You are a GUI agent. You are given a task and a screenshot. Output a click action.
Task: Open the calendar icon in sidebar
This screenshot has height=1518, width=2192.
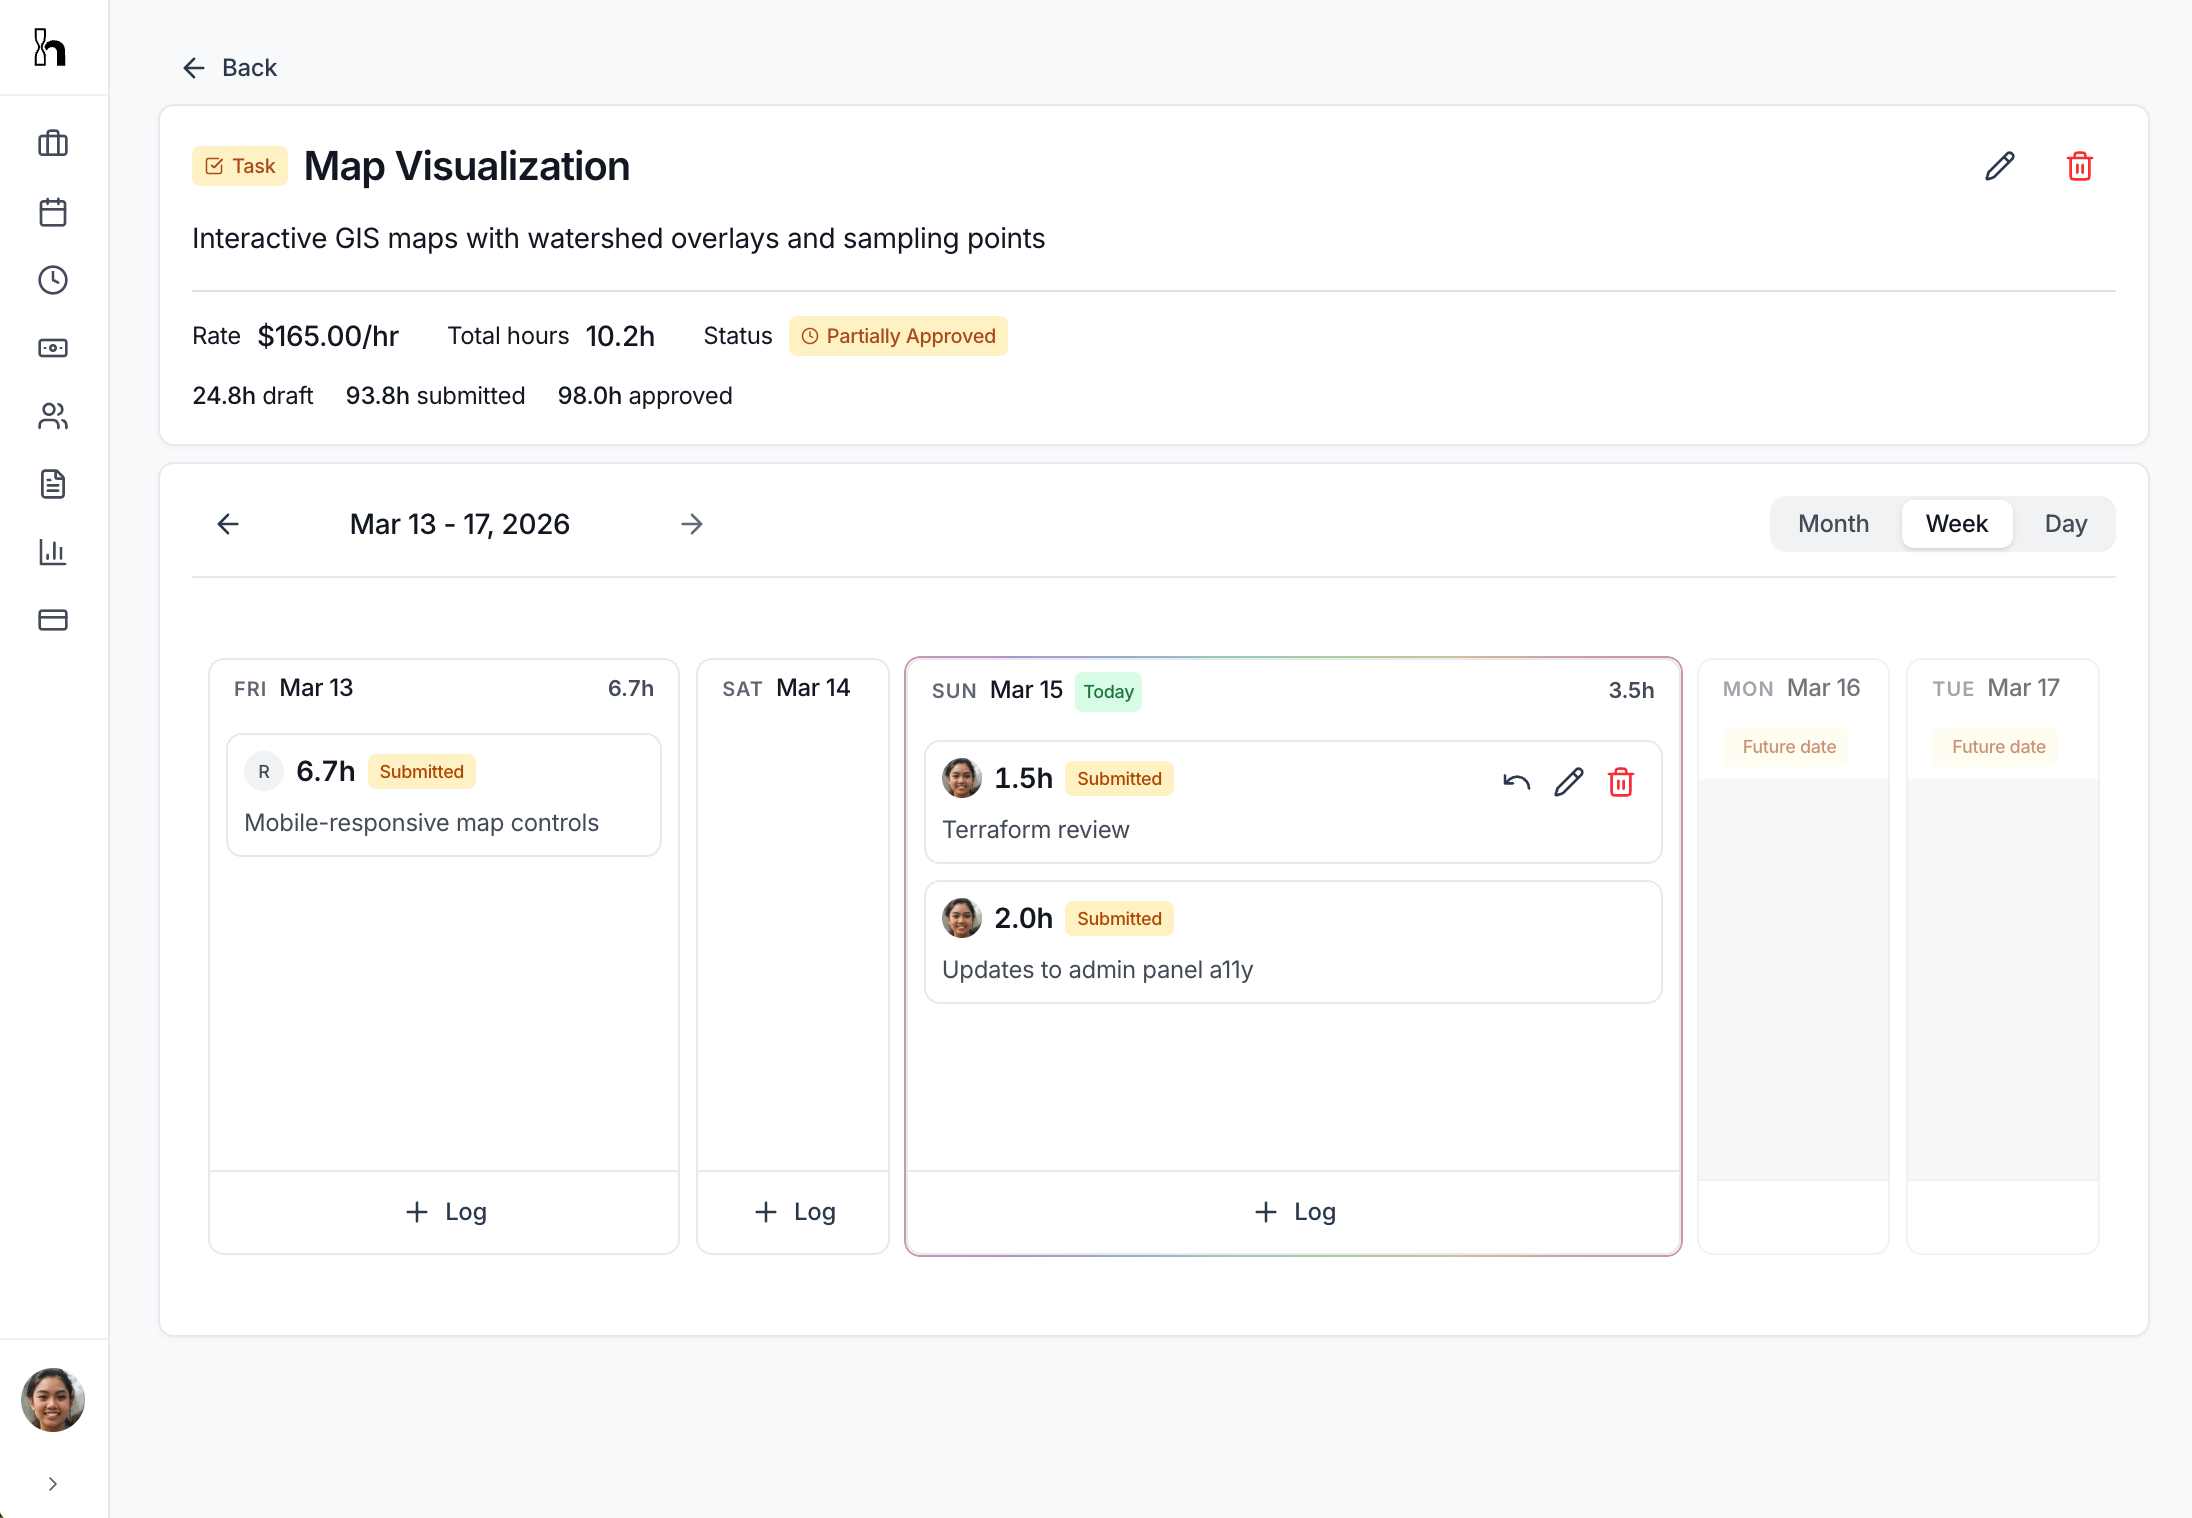pos(53,212)
